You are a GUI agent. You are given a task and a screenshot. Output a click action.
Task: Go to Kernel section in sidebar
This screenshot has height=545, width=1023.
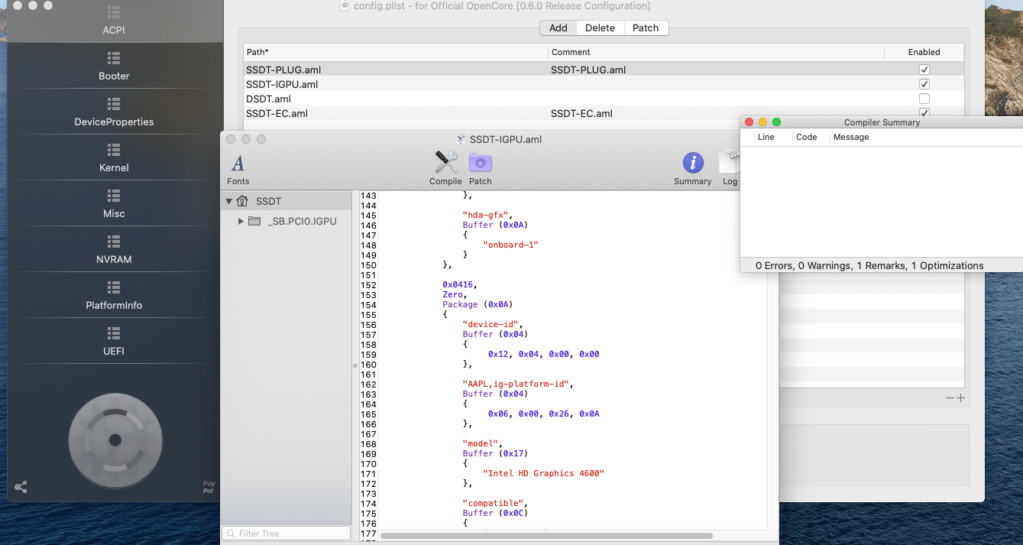pos(114,157)
